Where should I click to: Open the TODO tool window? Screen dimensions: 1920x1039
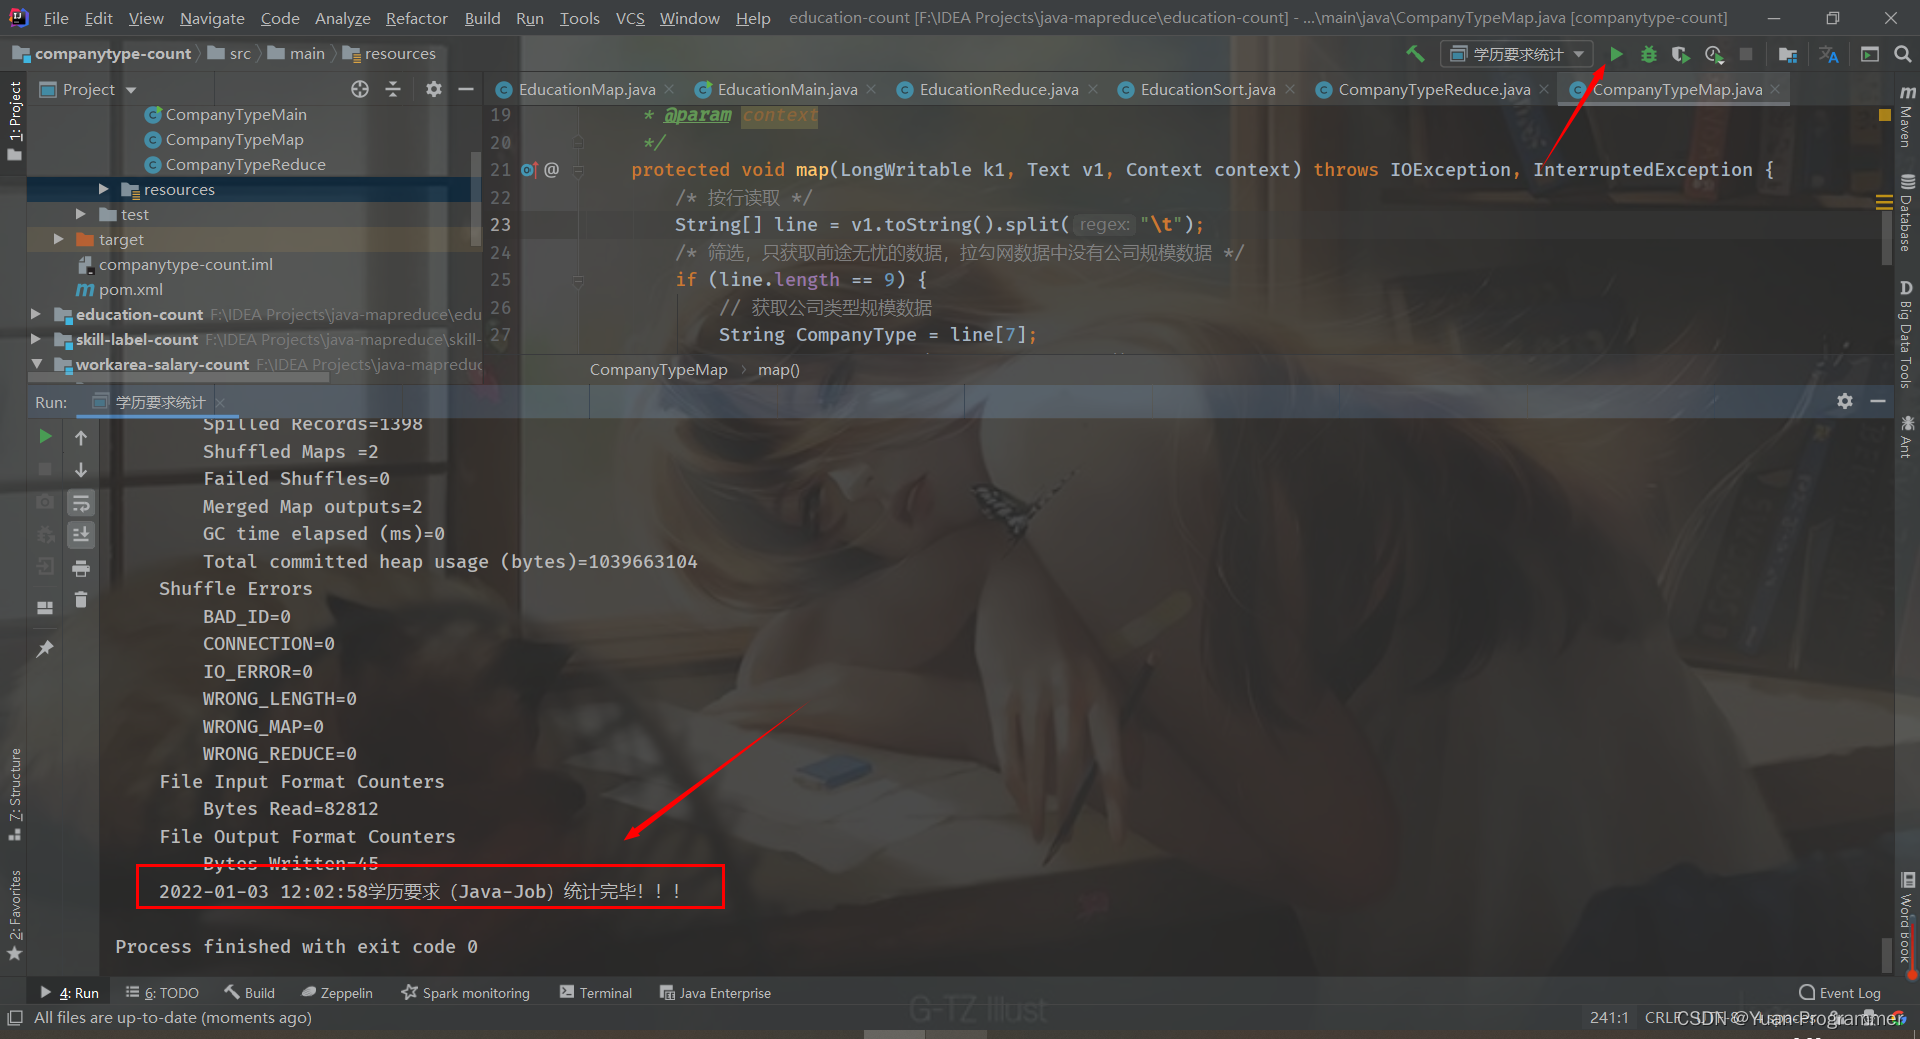162,993
